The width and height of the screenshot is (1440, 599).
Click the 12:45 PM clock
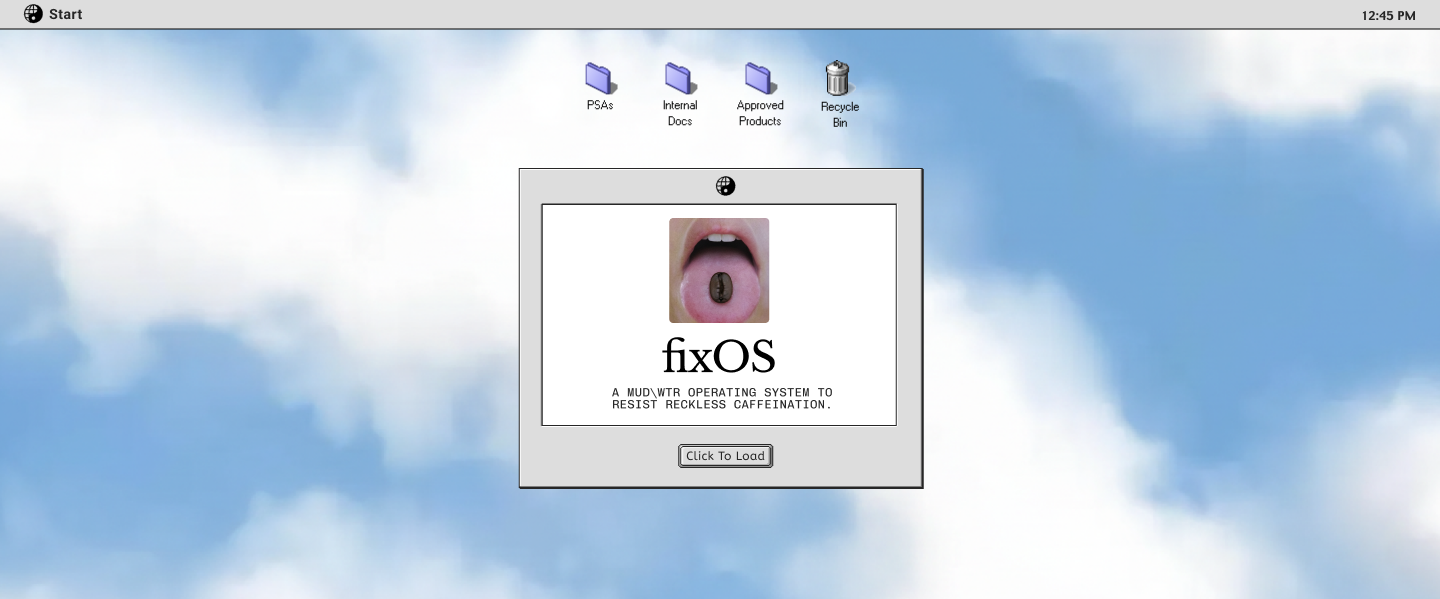click(1388, 15)
